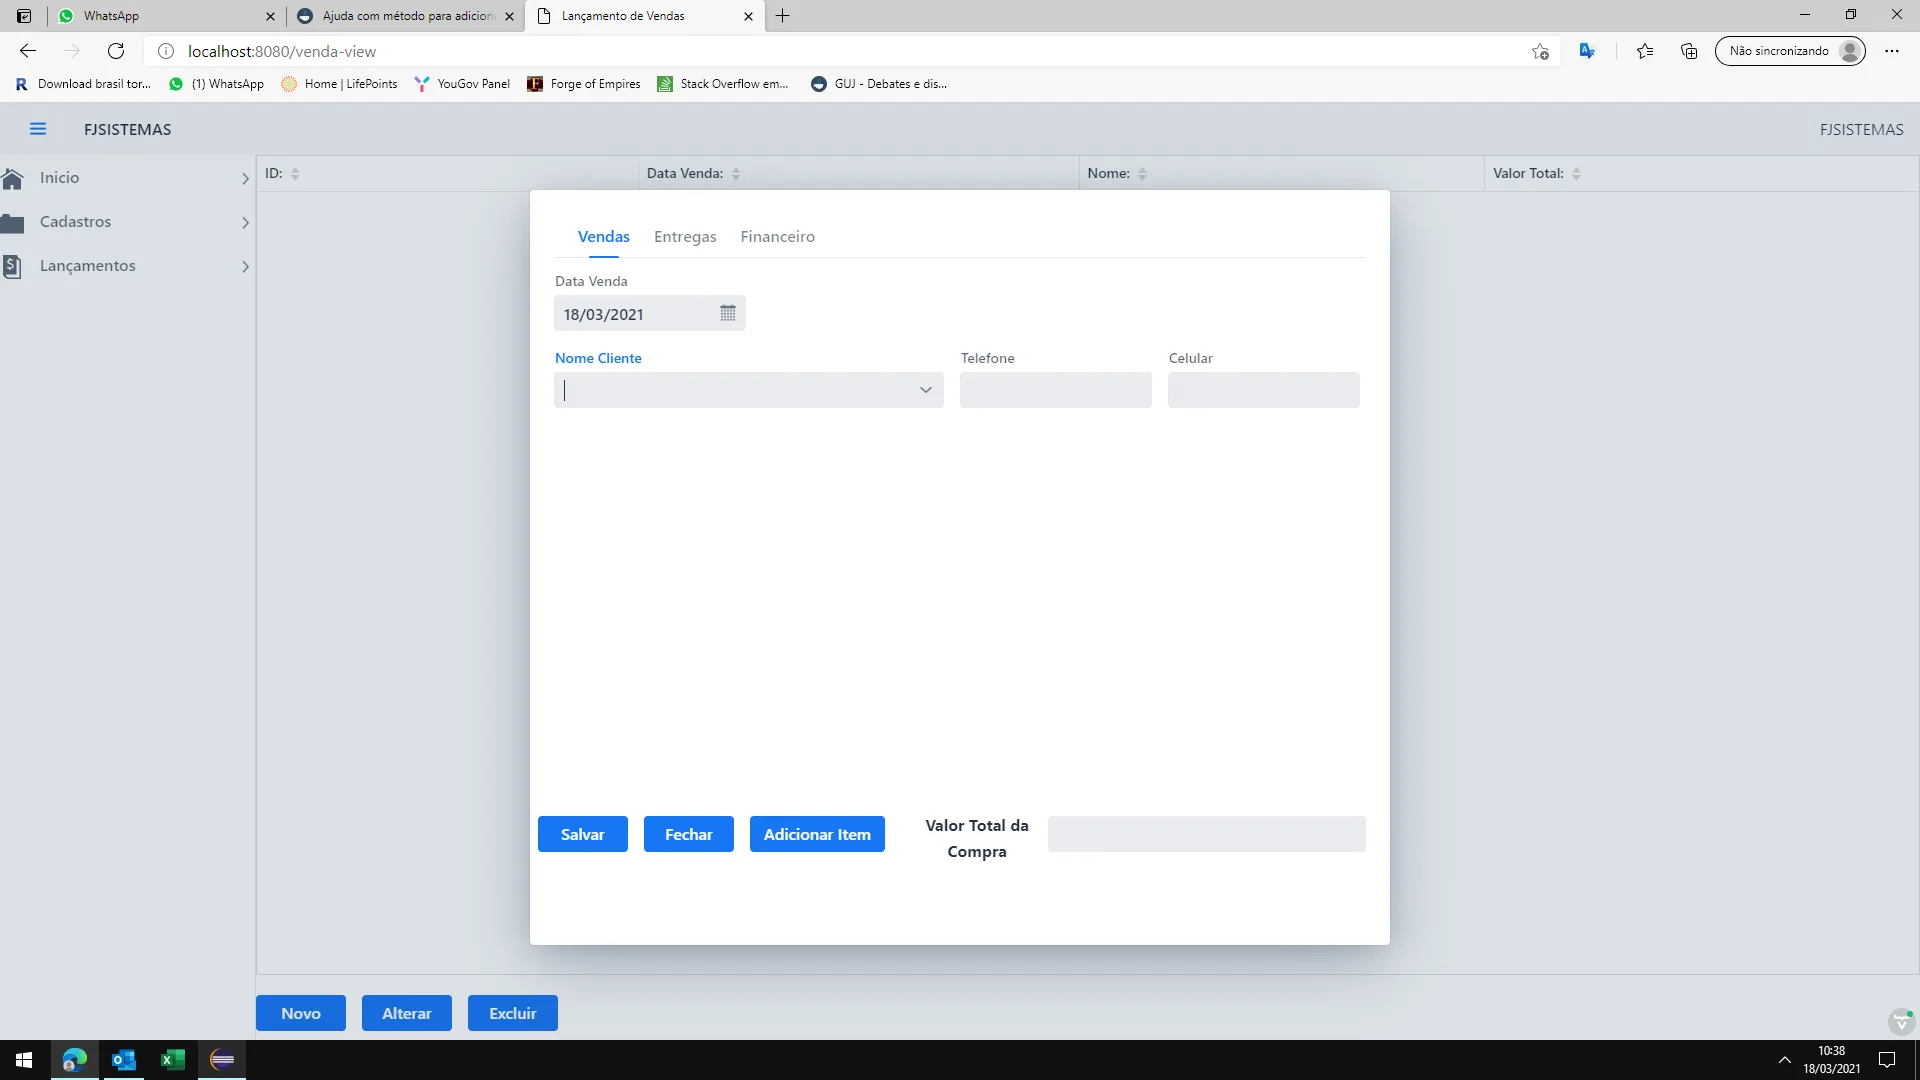Switch to the Financeiro tab
This screenshot has height=1080, width=1920.
pyautogui.click(x=777, y=237)
